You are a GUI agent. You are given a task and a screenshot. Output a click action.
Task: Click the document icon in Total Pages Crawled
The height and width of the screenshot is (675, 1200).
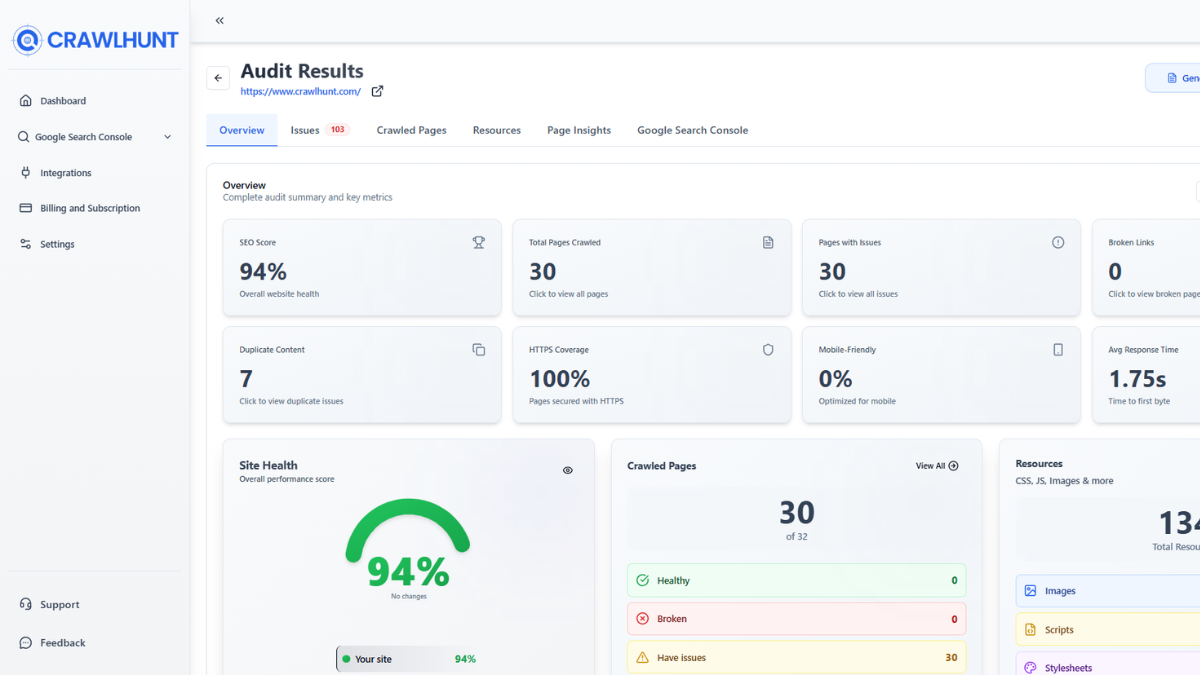click(x=768, y=242)
